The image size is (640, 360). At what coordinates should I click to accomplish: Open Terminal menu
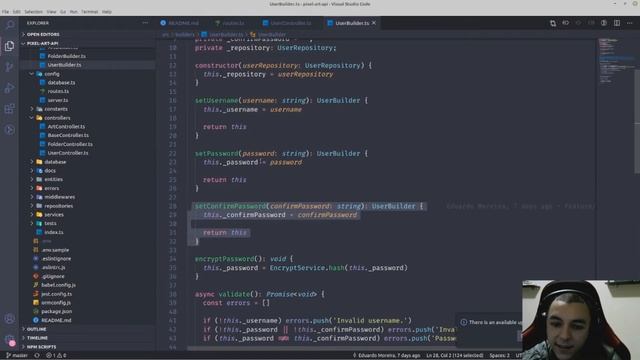click(89, 12)
